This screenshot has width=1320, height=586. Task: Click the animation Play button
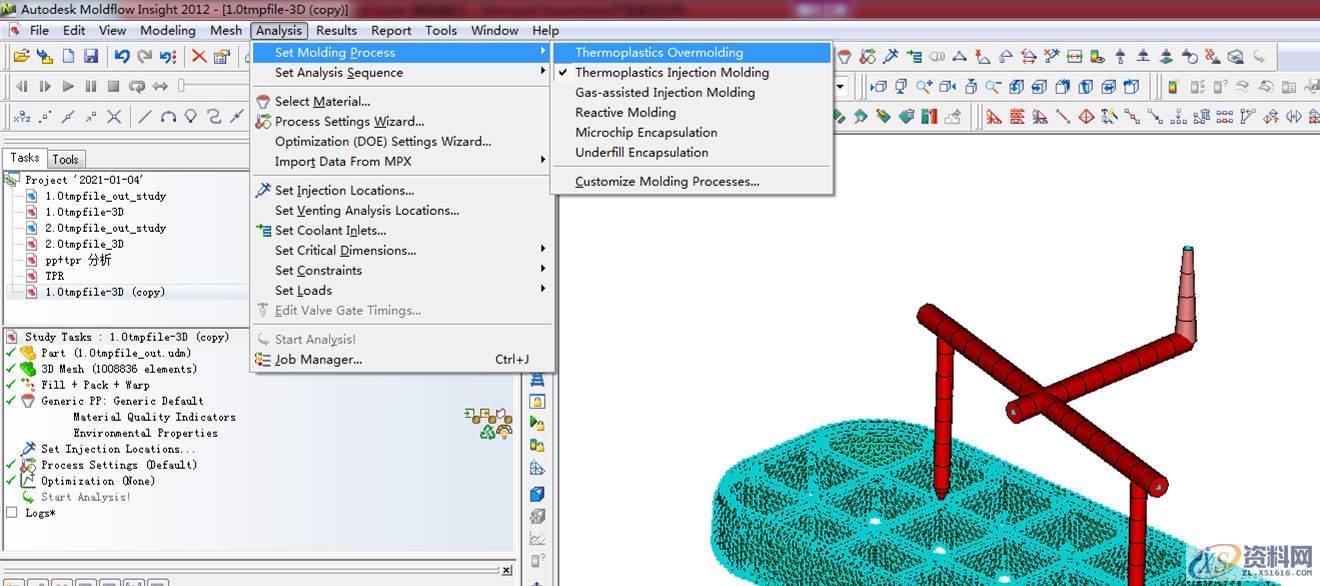(x=68, y=87)
